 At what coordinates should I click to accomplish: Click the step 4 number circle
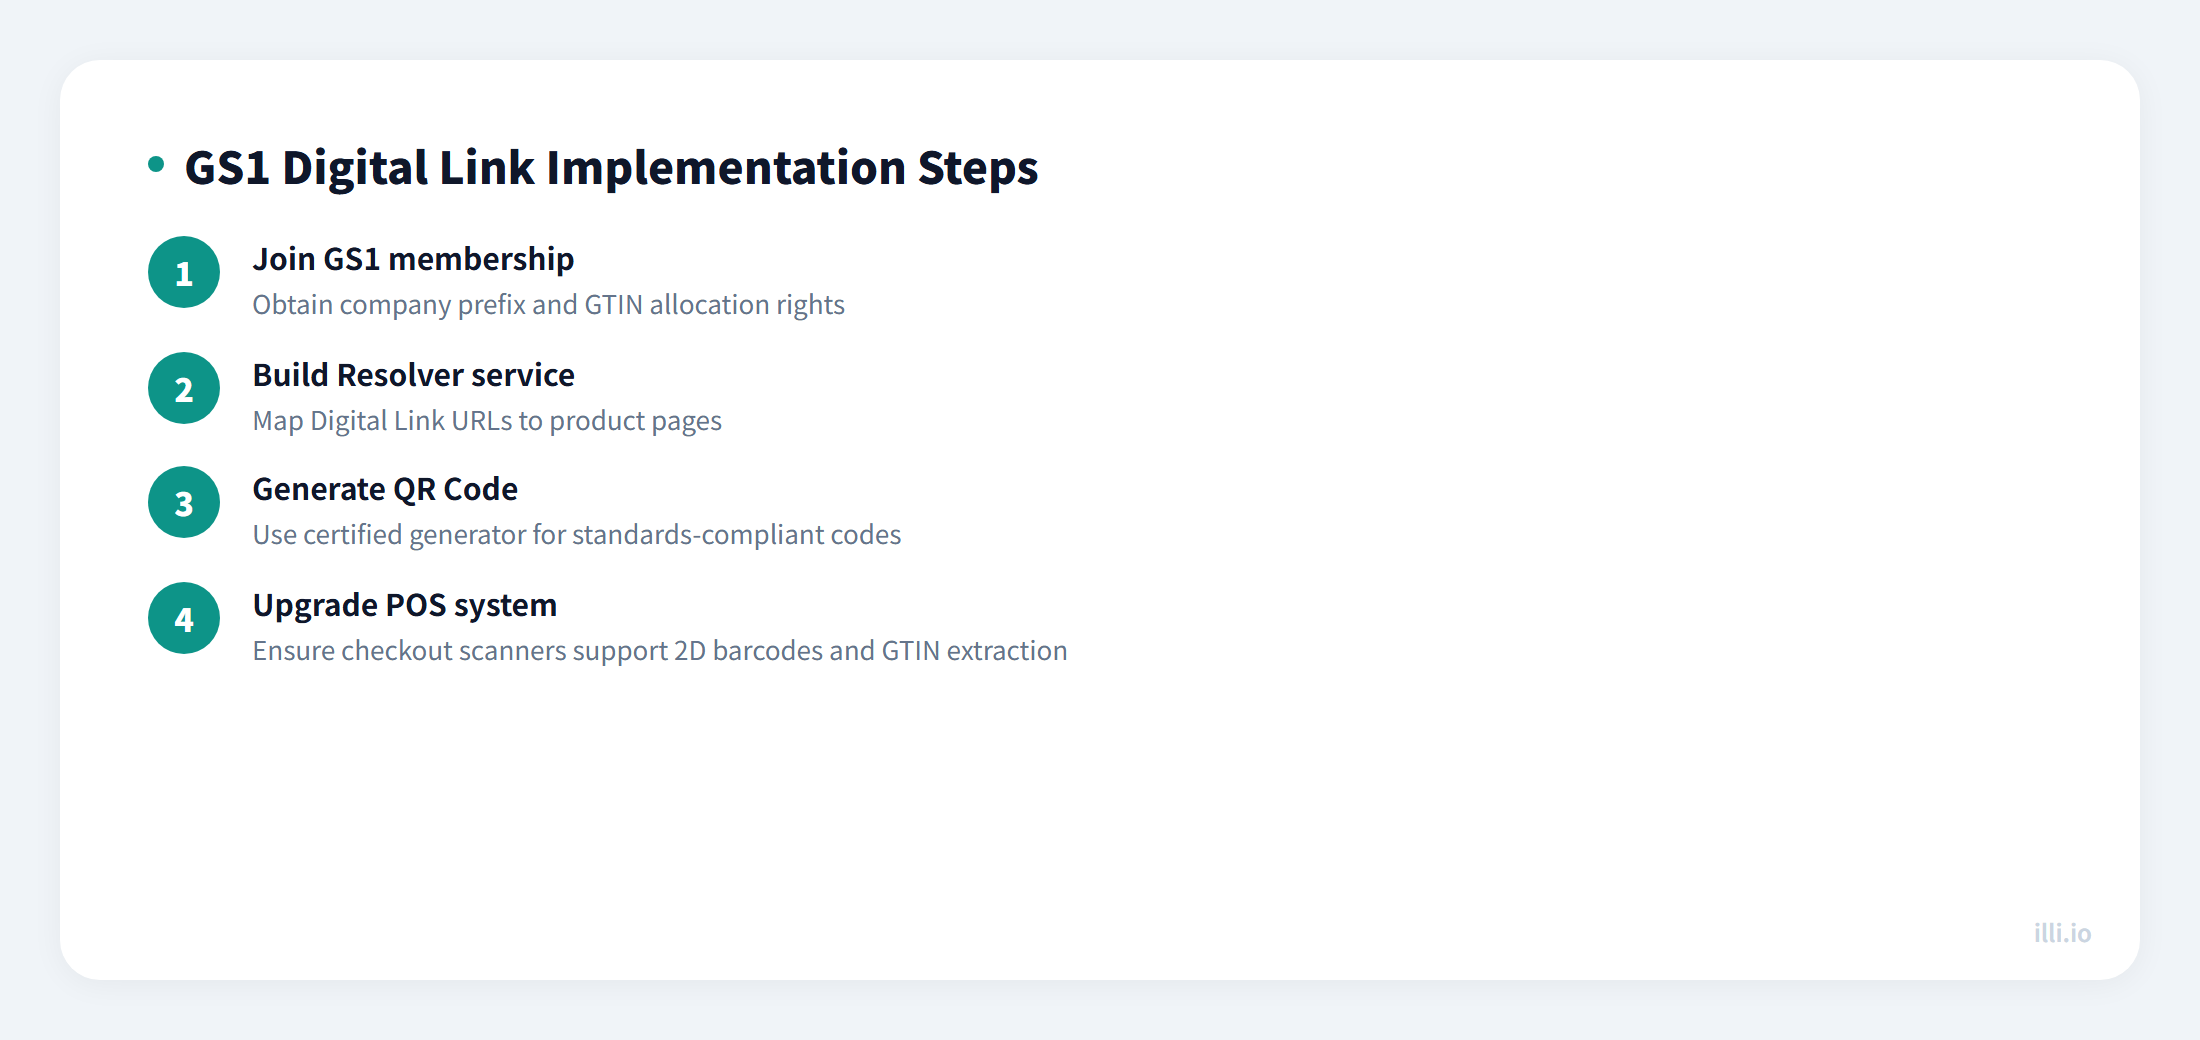click(x=184, y=618)
